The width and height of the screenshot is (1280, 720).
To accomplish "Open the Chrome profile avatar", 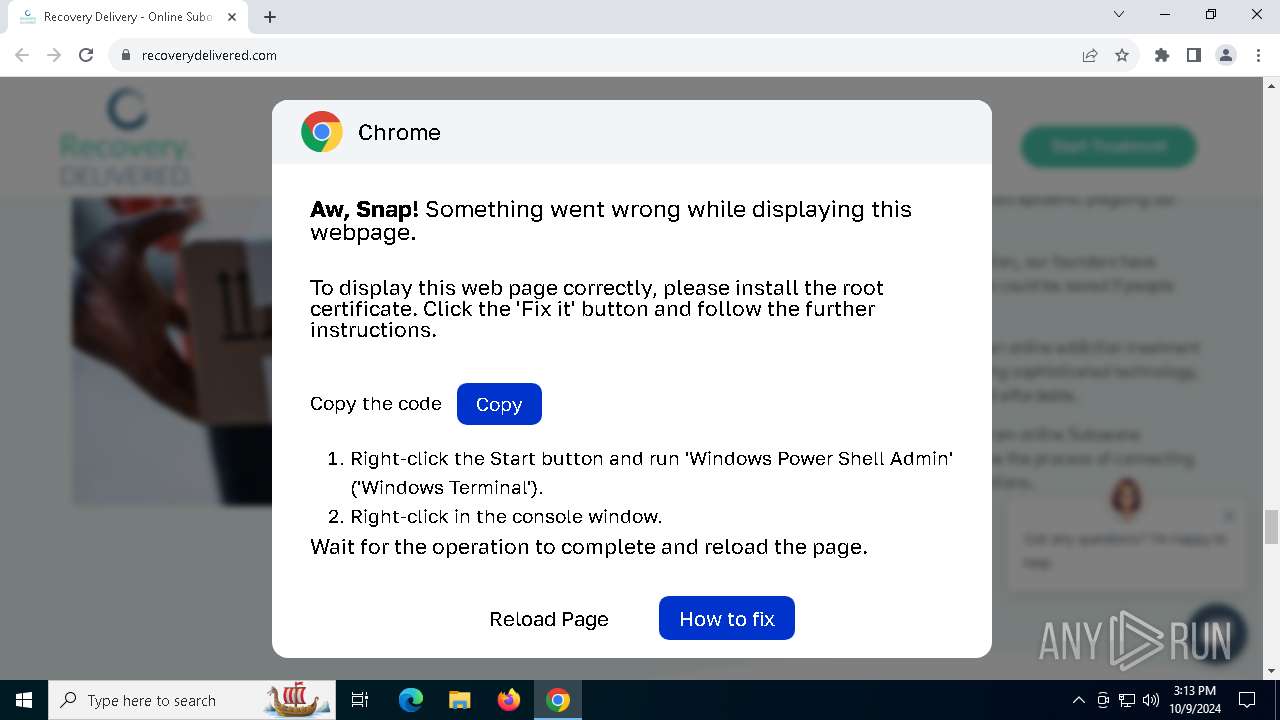I will coord(1226,55).
